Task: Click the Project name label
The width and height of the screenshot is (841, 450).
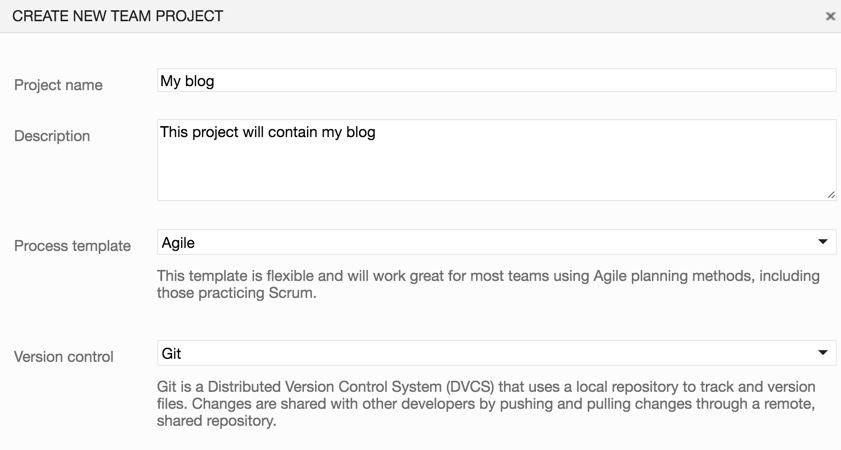Action: coord(58,85)
